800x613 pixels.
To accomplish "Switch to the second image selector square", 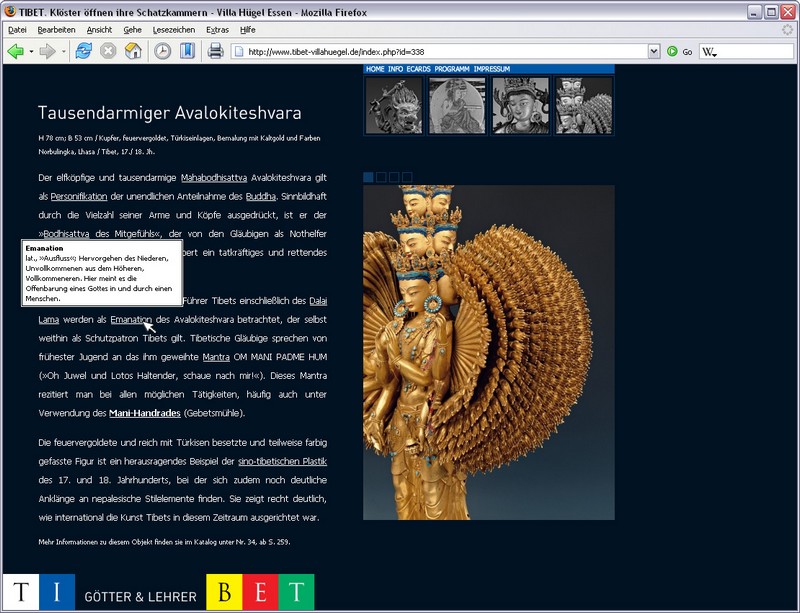I will tap(381, 177).
